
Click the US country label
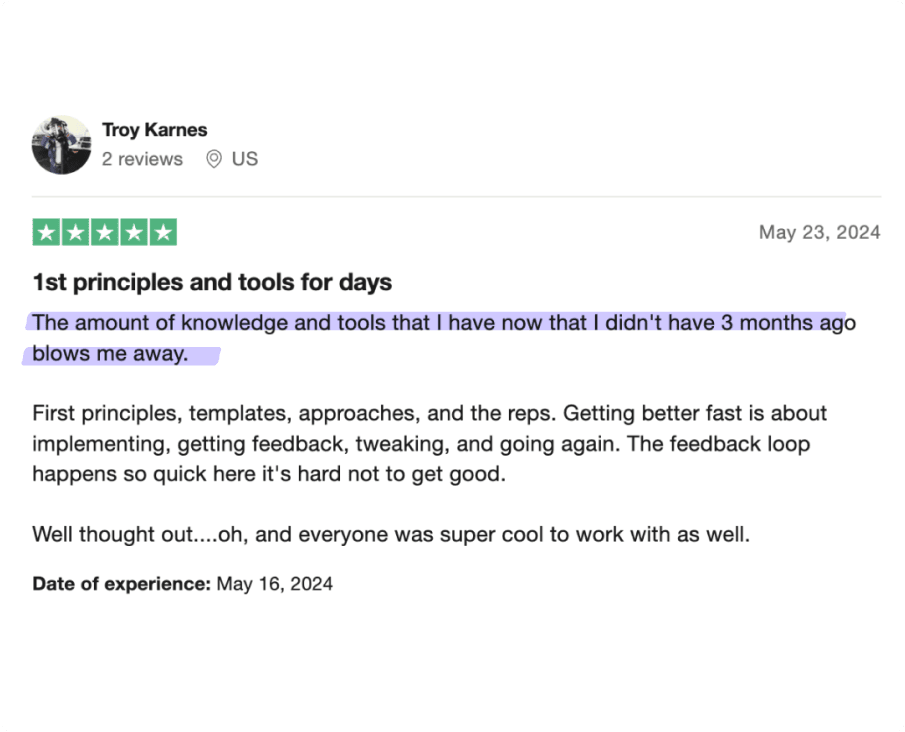[245, 159]
